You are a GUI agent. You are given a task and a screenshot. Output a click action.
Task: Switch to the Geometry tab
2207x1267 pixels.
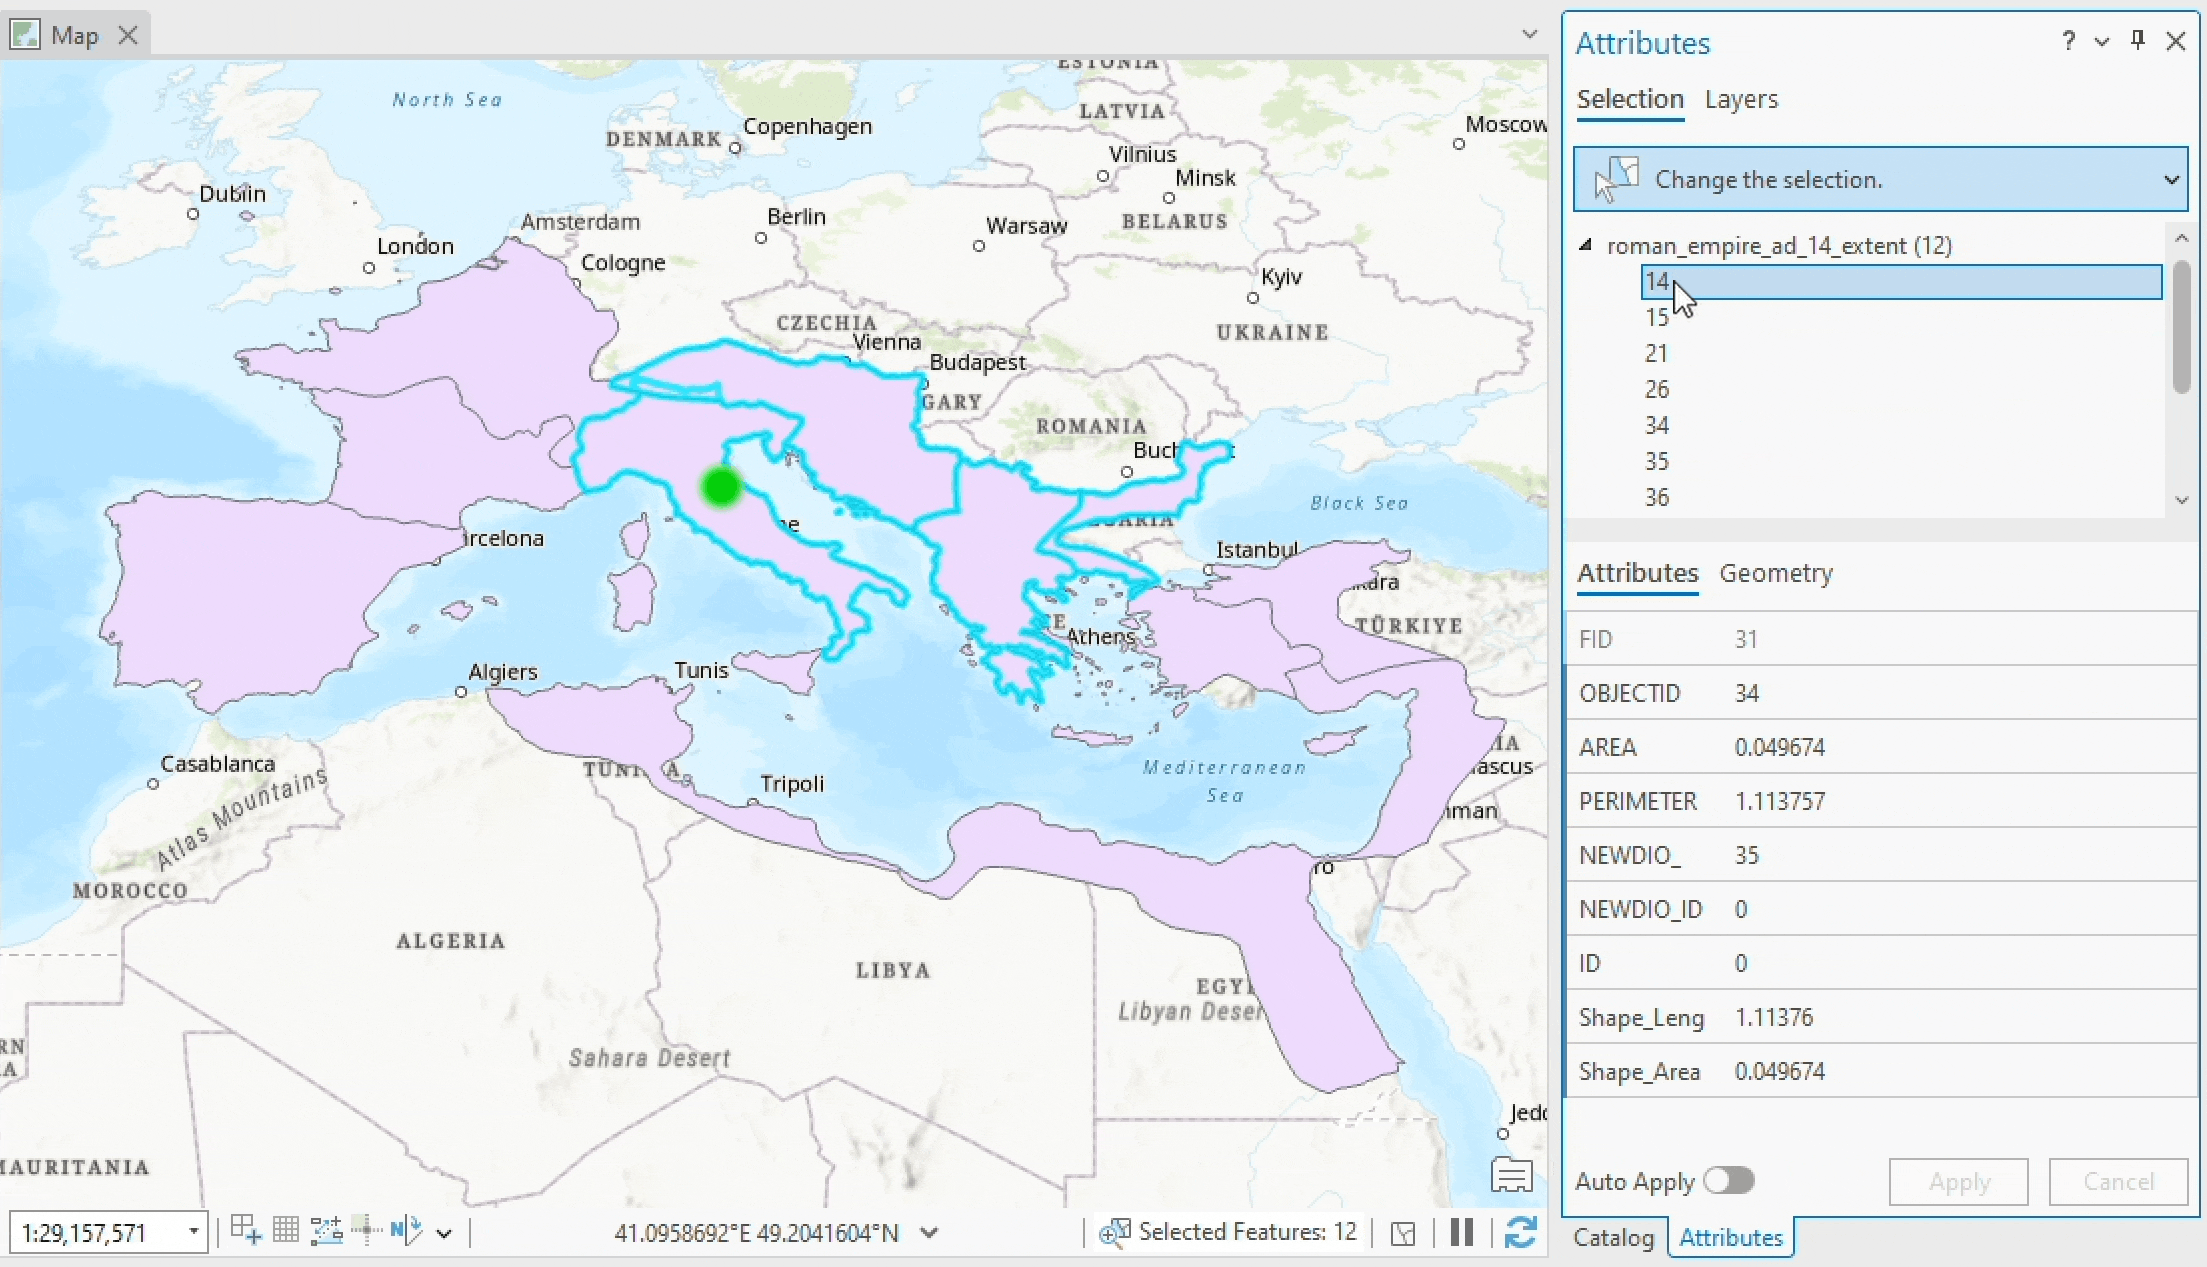[1775, 573]
